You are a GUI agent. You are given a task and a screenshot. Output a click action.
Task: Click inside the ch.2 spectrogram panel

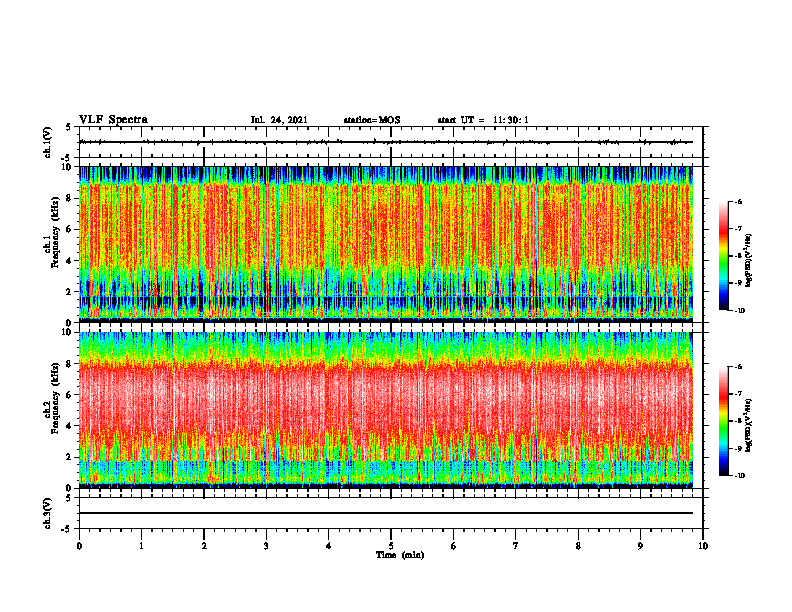click(x=386, y=410)
